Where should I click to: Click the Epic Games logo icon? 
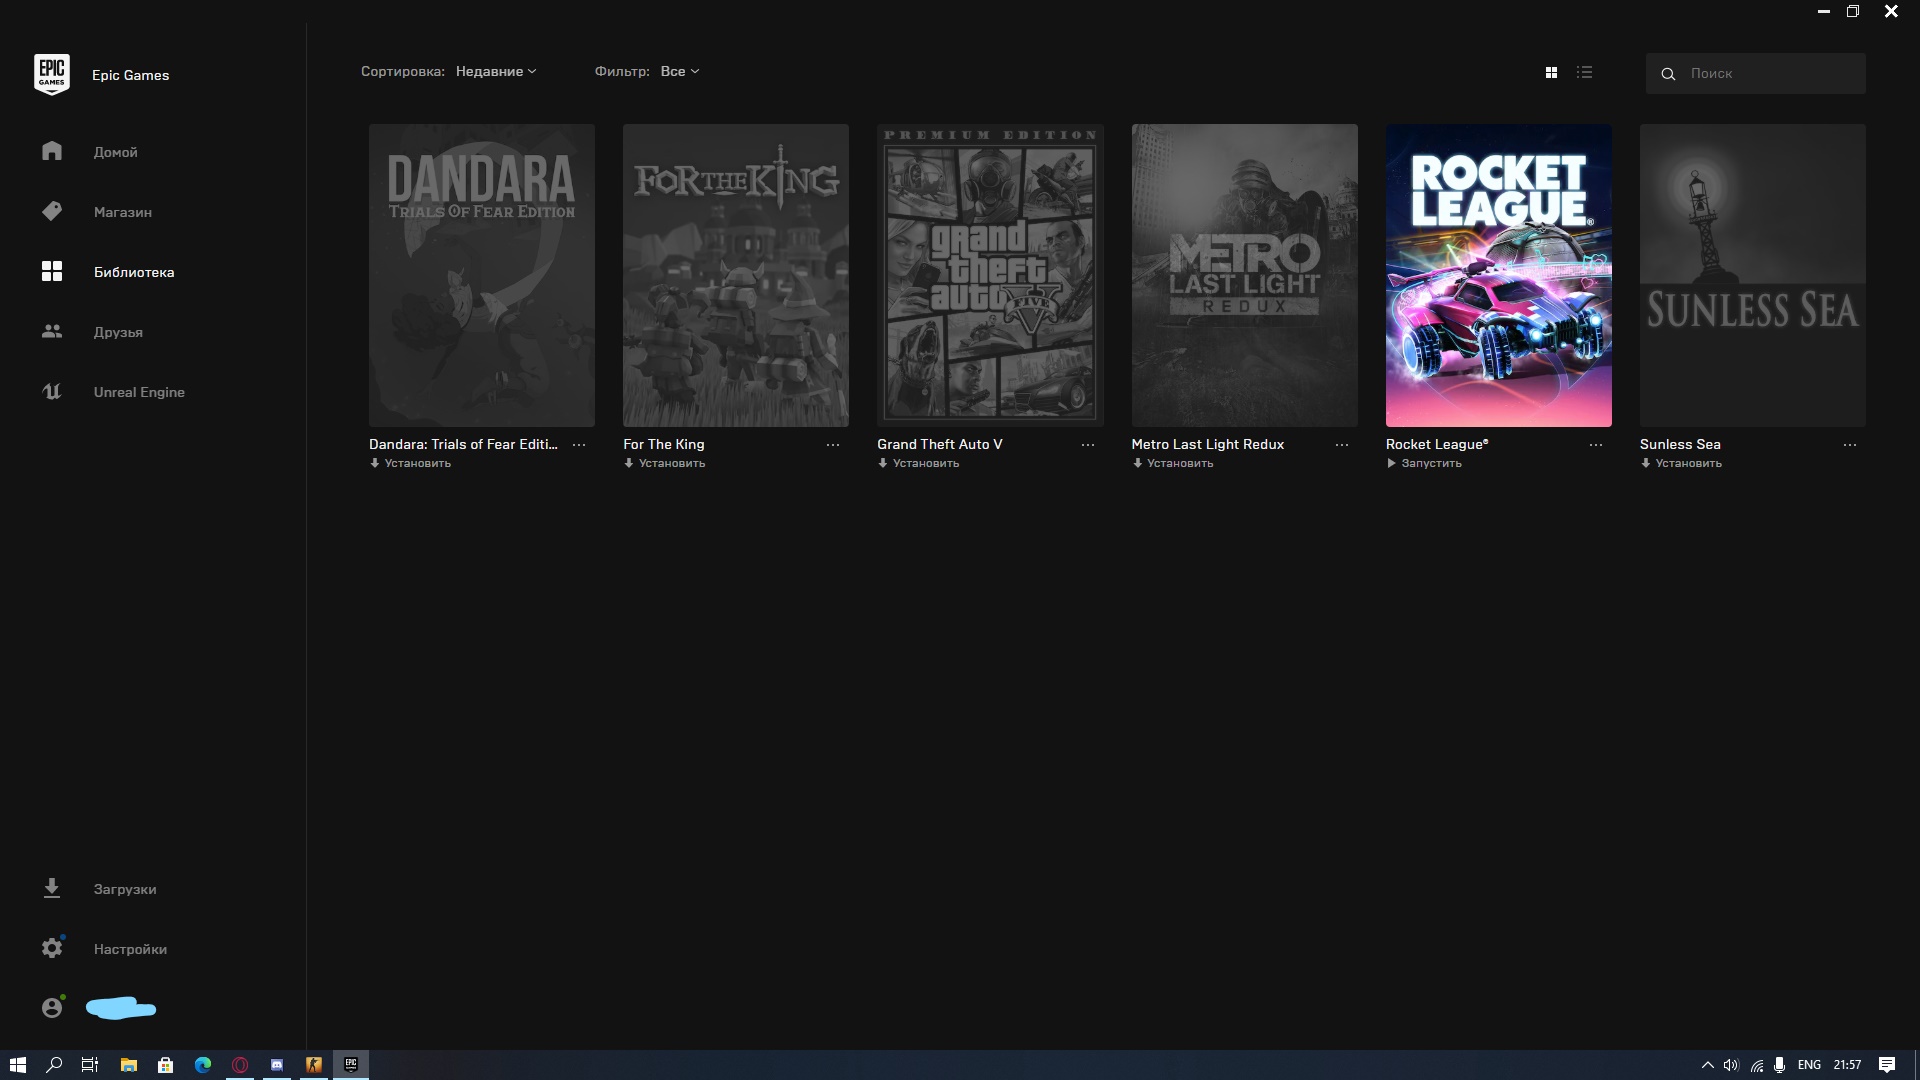pos(52,74)
